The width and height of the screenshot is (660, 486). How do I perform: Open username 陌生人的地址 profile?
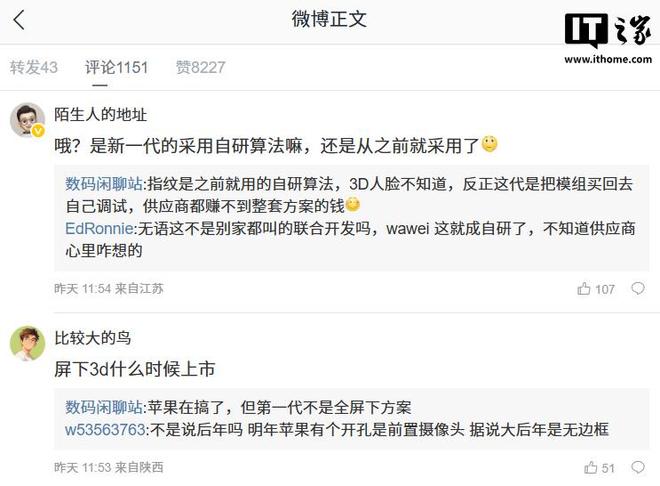click(101, 114)
